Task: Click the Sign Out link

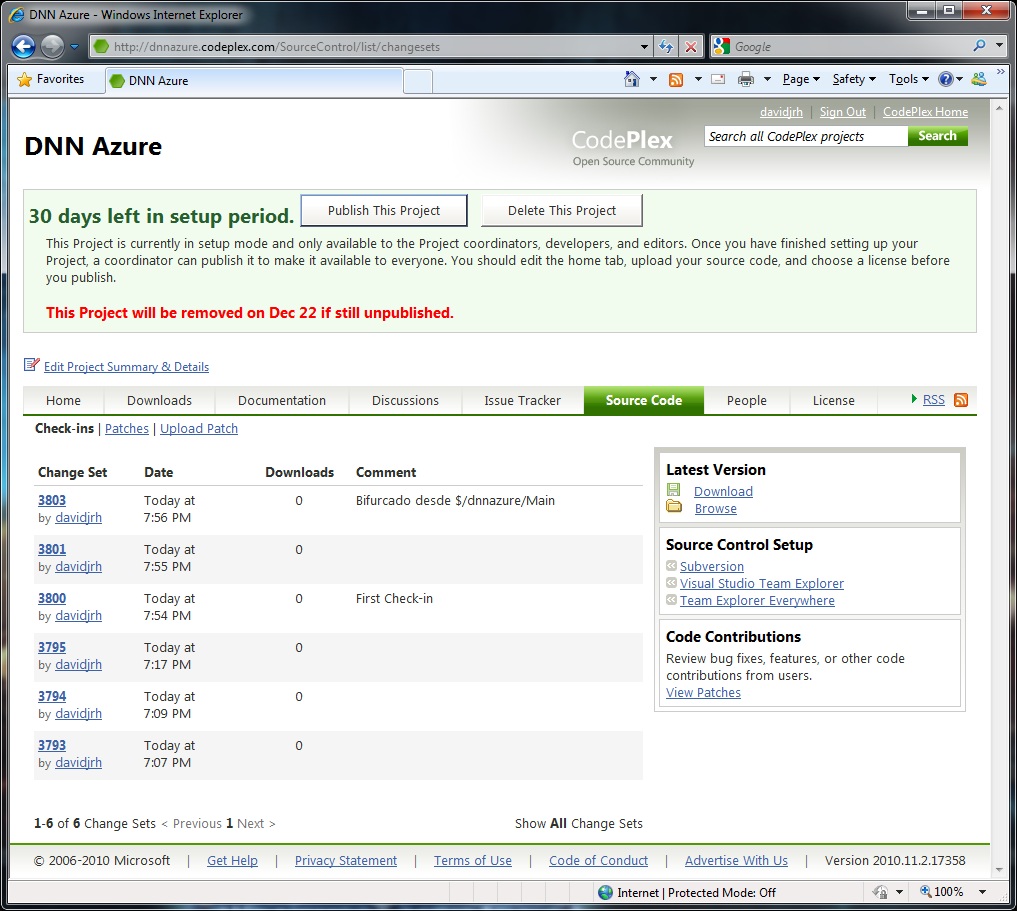Action: pyautogui.click(x=843, y=112)
